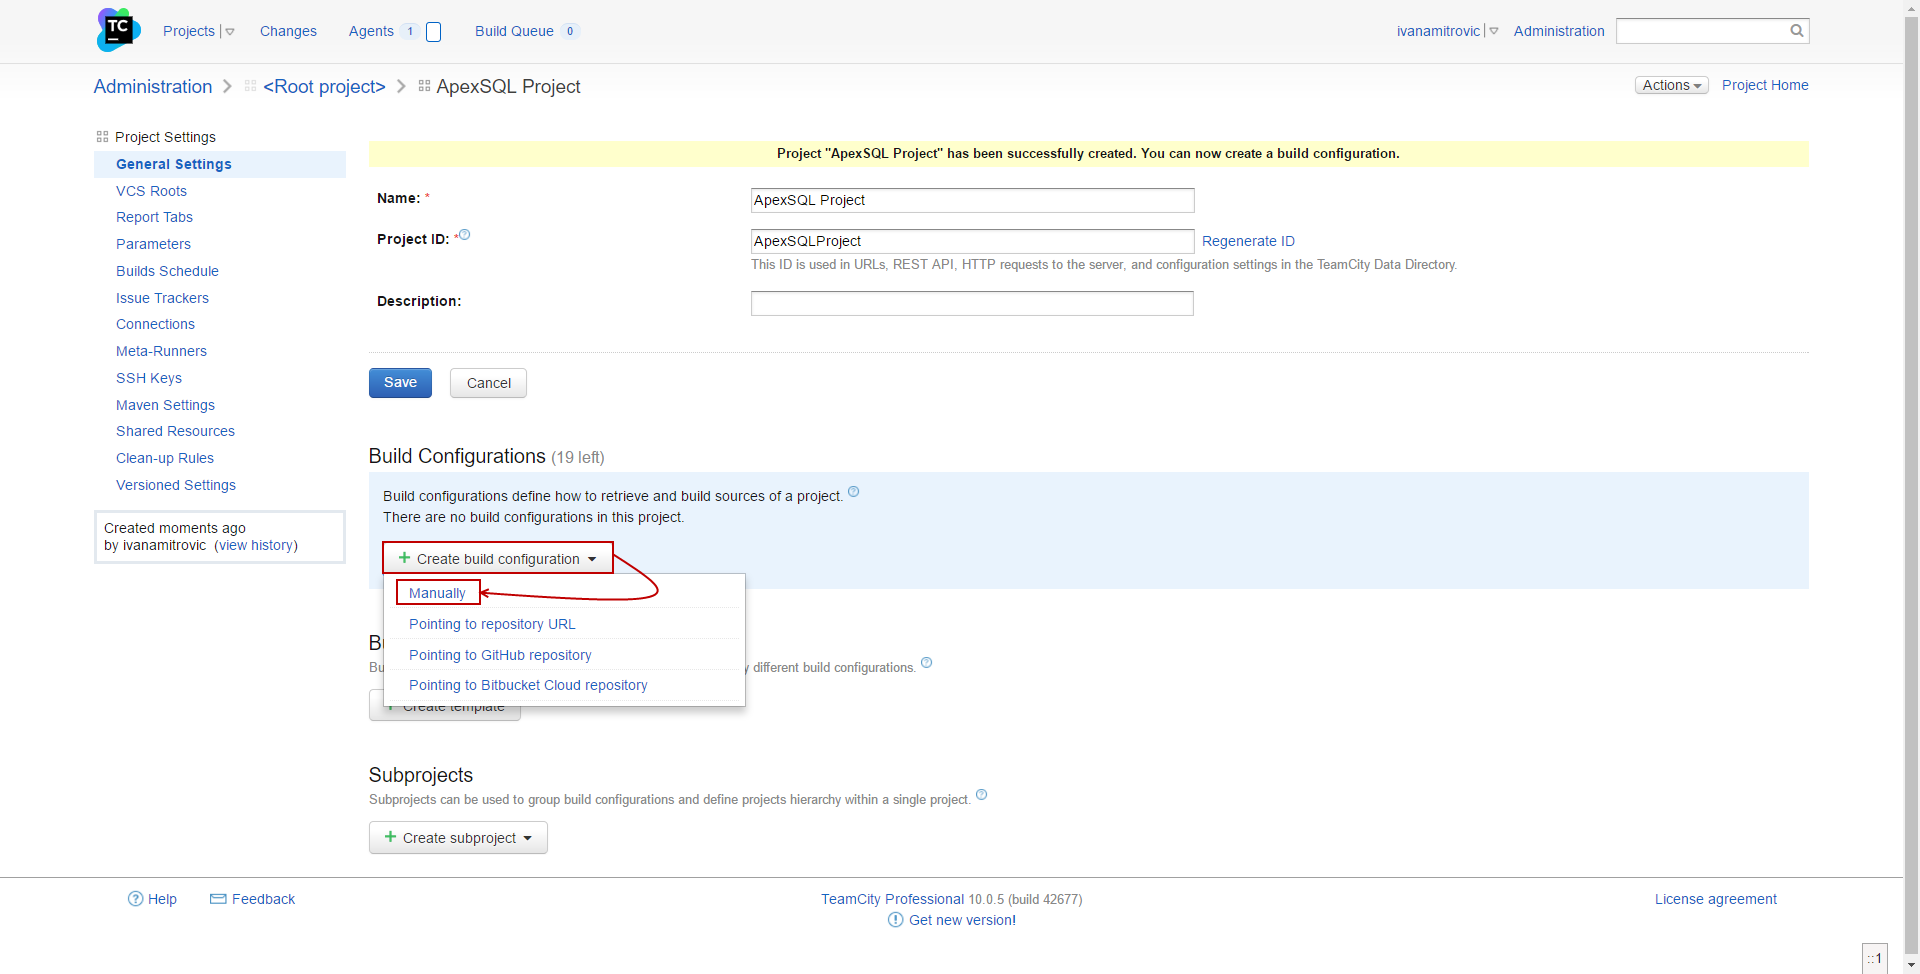Click the TeamCity logo icon

(x=118, y=30)
